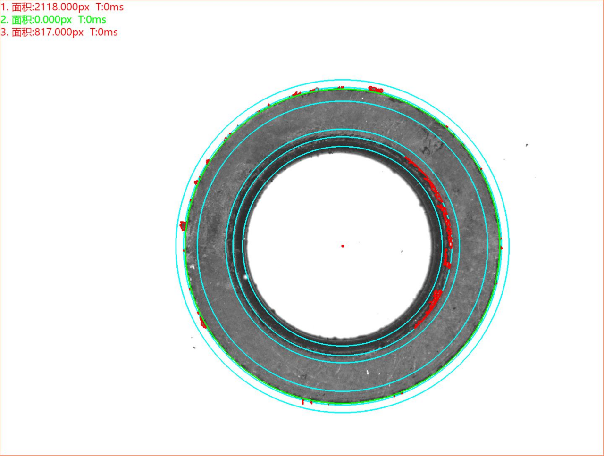Click the red marks at the ring's bottom-left edge
Viewport: 604px width, 457px height.
coord(307,402)
